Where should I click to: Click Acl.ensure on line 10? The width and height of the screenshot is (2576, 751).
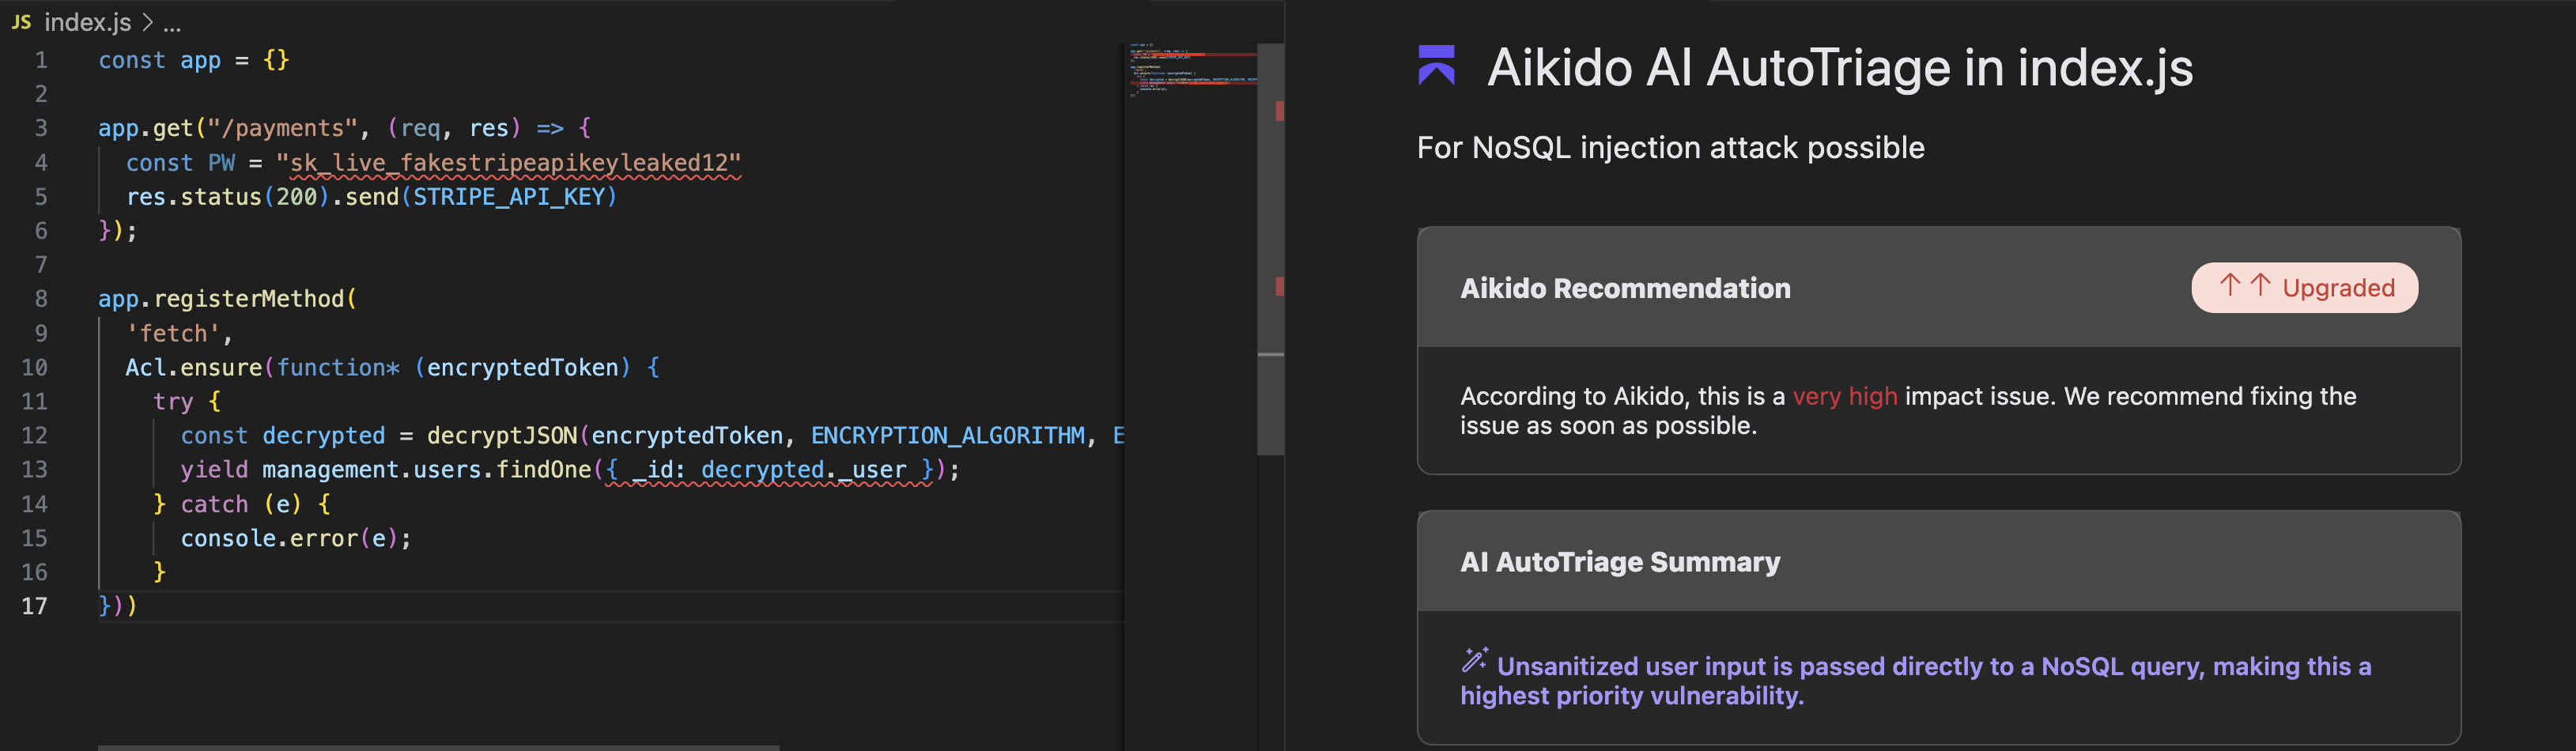[x=193, y=368]
